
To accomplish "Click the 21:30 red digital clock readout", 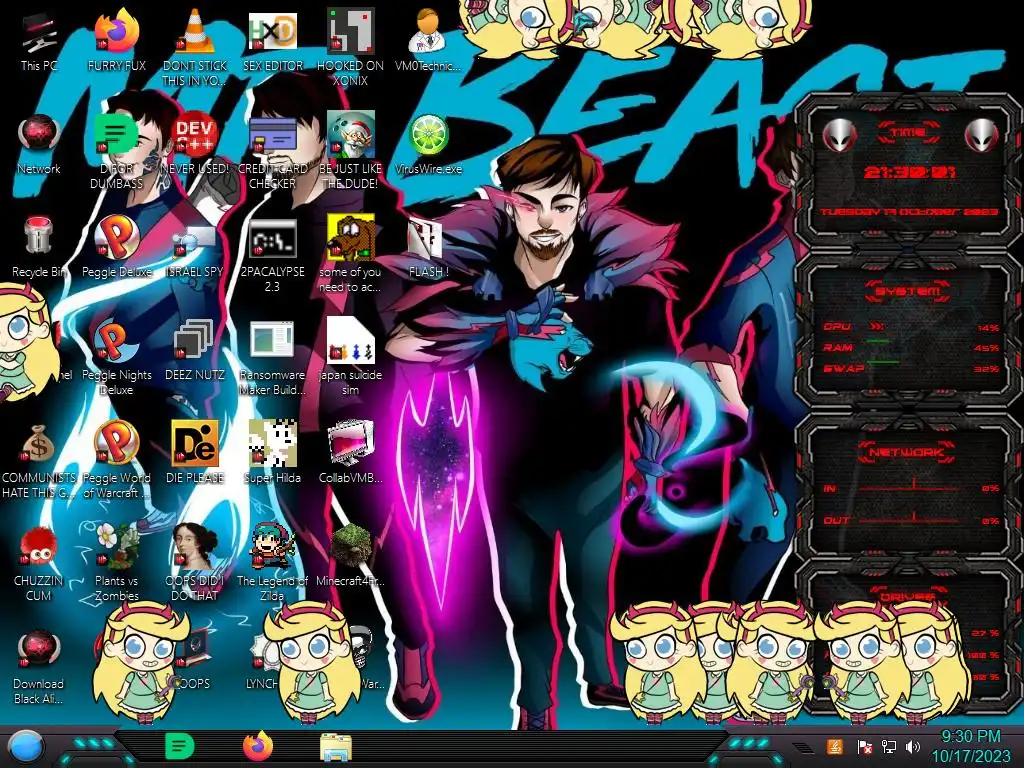I will click(x=910, y=172).
